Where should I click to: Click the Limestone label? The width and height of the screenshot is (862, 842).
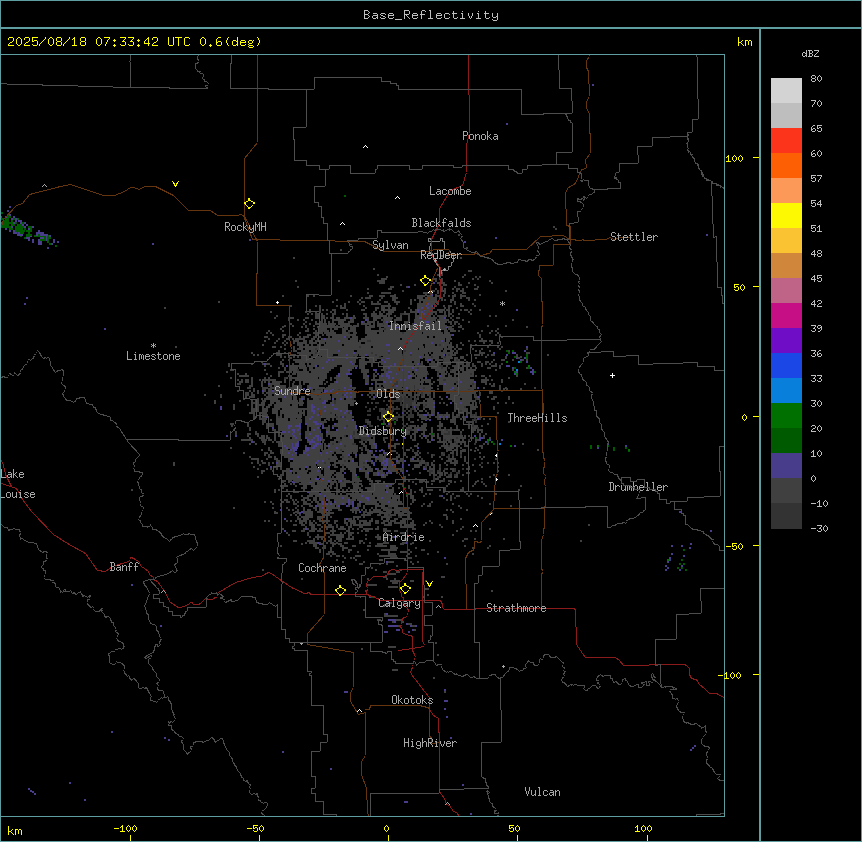(153, 356)
